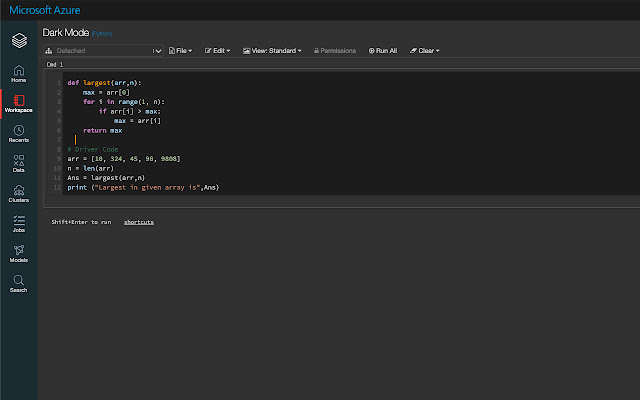Image resolution: width=640 pixels, height=400 pixels.
Task: Open Clusters from the sidebar
Action: (x=19, y=194)
